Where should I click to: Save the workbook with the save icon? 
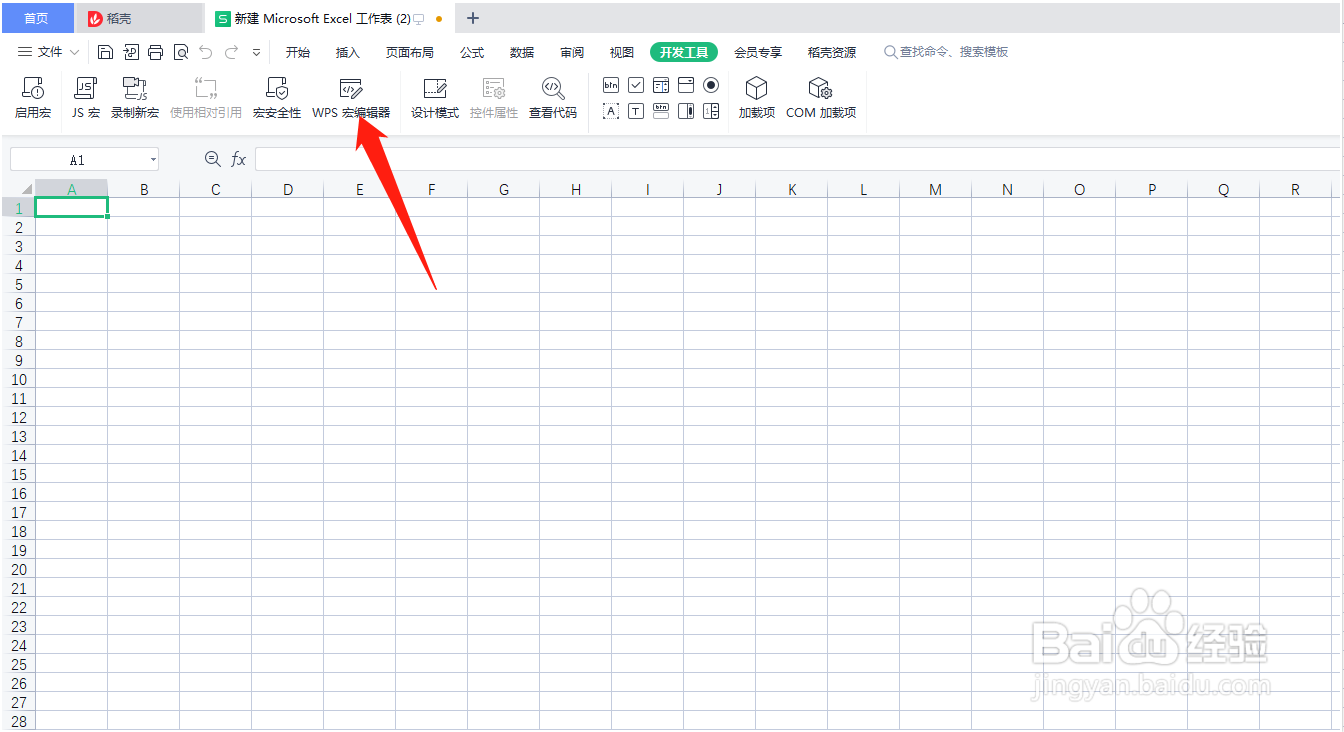point(106,52)
